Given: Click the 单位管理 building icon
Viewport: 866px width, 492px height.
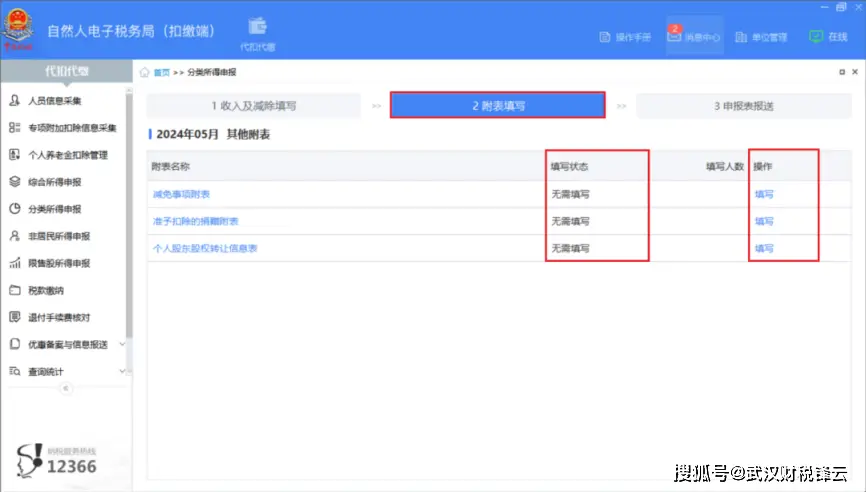Looking at the screenshot, I should click(x=741, y=37).
